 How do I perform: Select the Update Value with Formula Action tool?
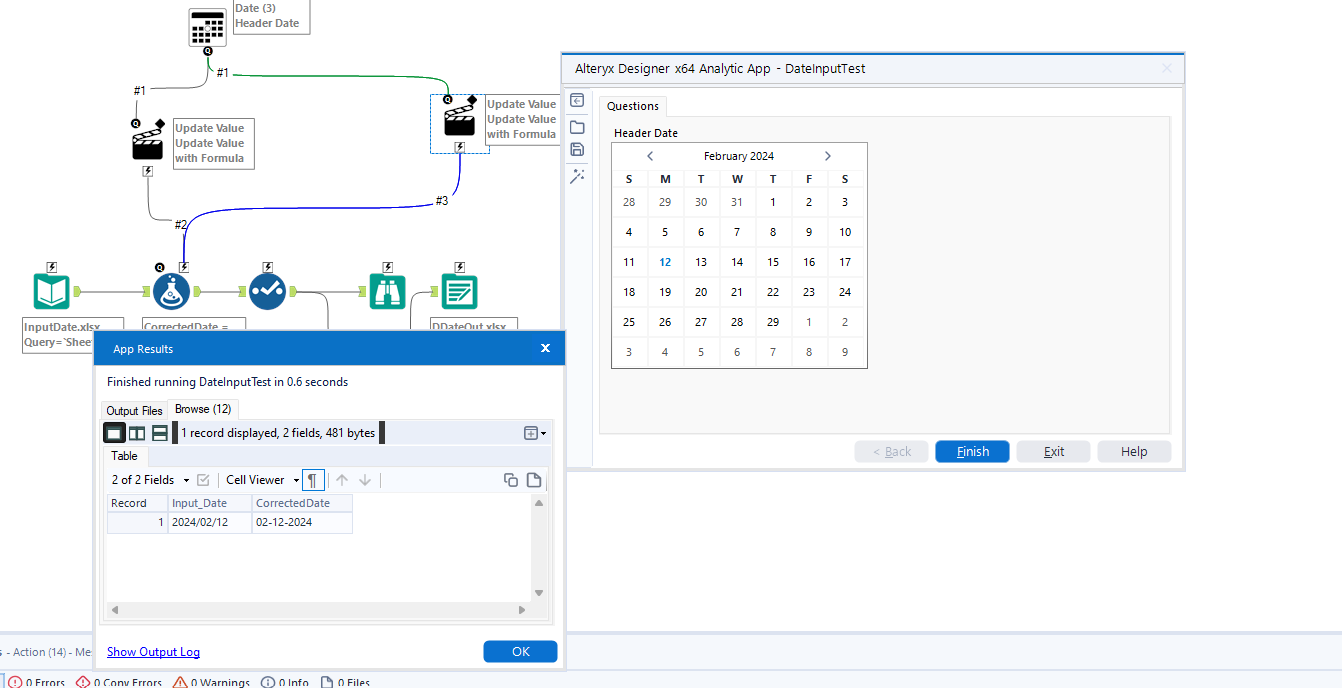tap(459, 123)
